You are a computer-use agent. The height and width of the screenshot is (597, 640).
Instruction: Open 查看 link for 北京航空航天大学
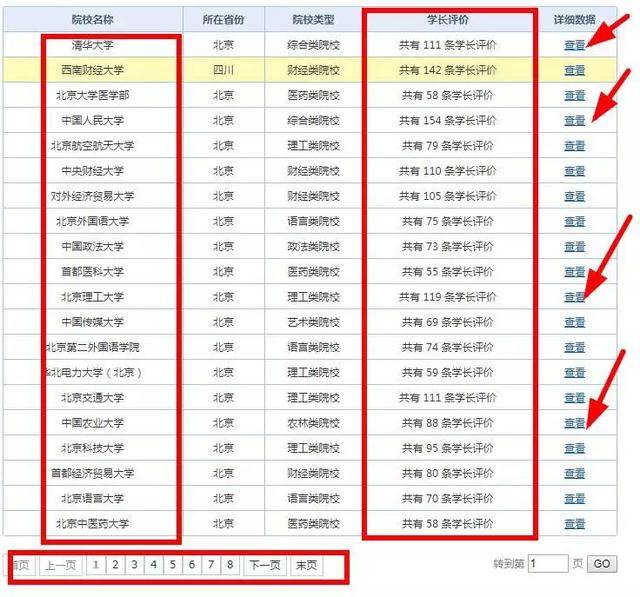pyautogui.click(x=574, y=146)
